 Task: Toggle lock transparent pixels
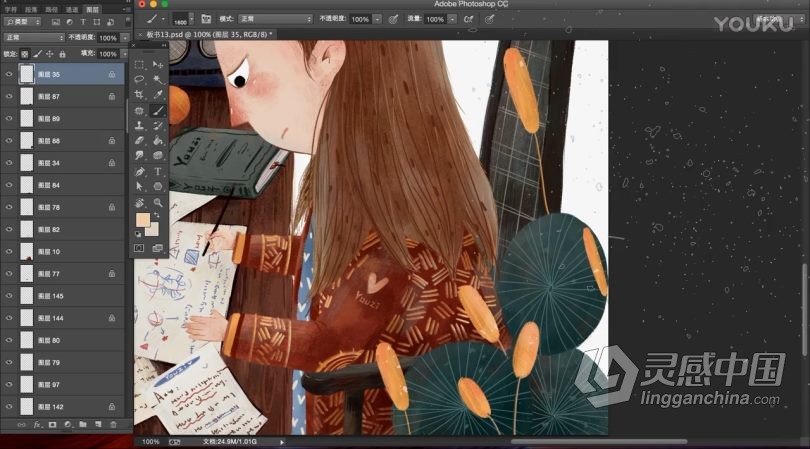[x=24, y=54]
